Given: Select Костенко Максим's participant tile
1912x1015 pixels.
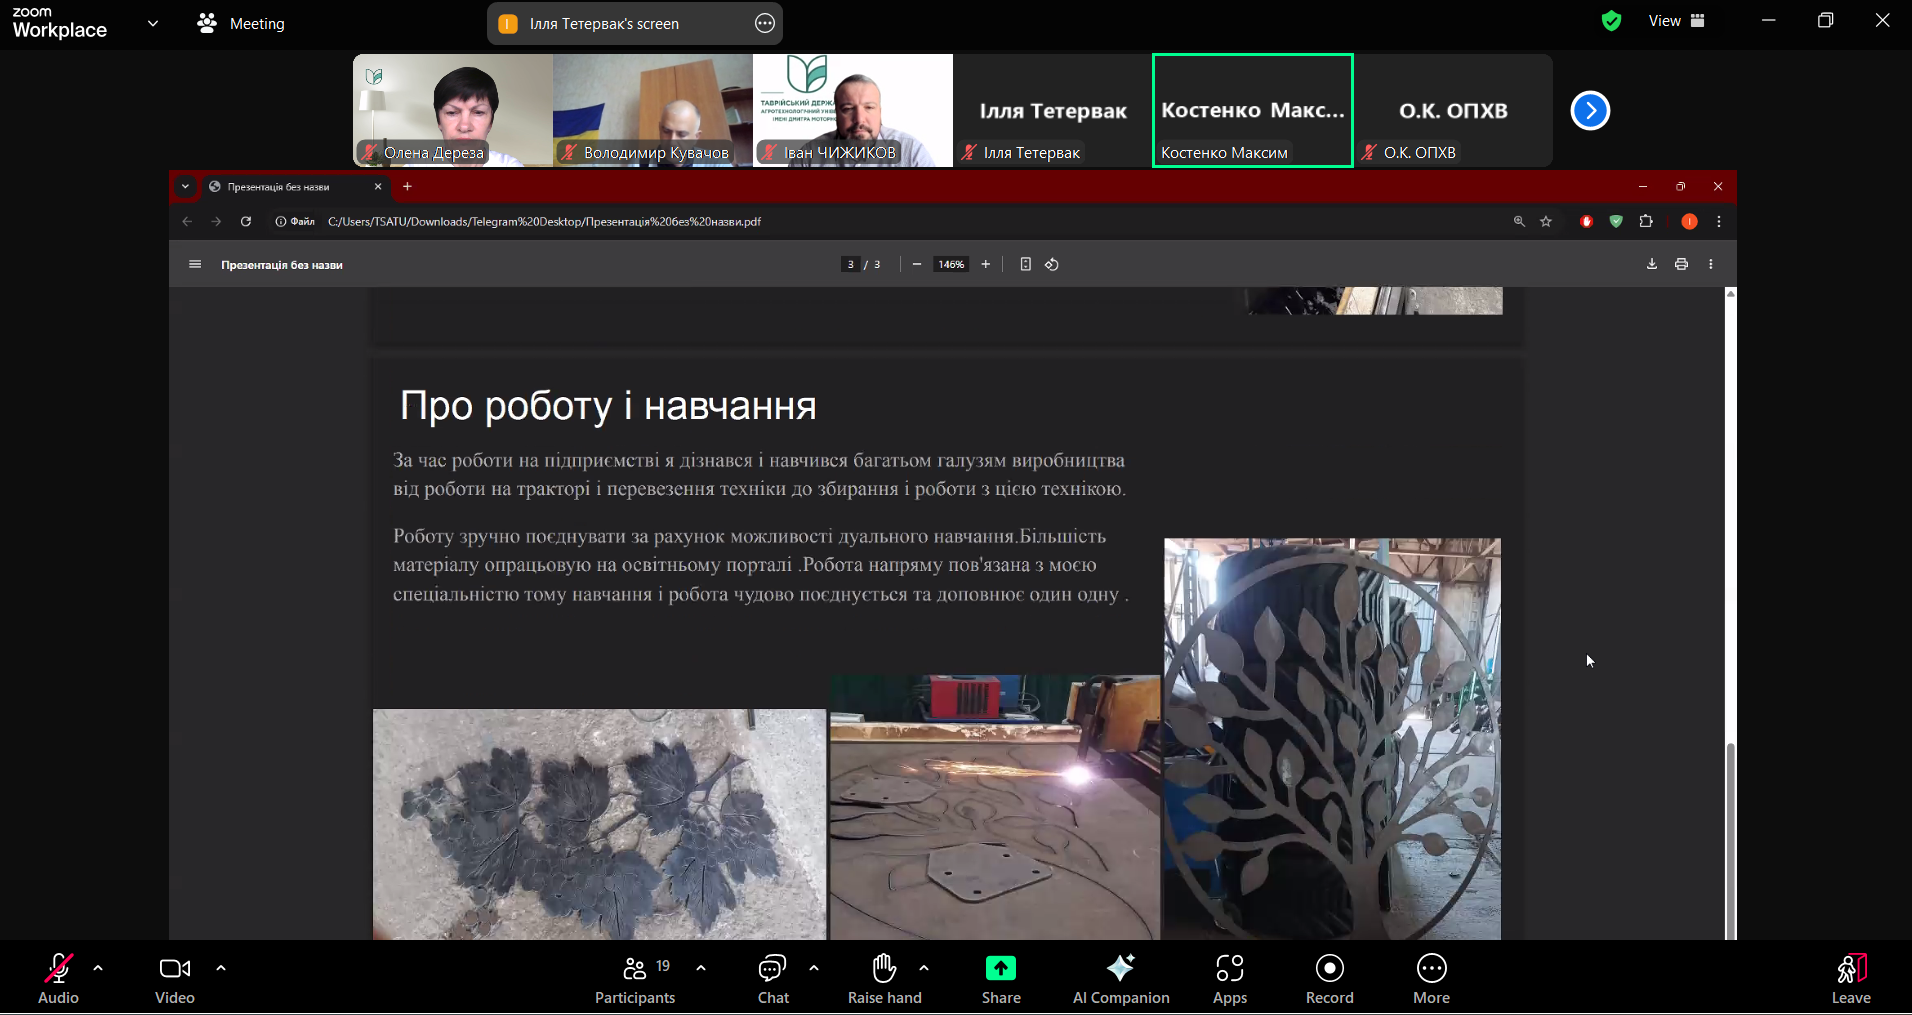Looking at the screenshot, I should 1252,111.
